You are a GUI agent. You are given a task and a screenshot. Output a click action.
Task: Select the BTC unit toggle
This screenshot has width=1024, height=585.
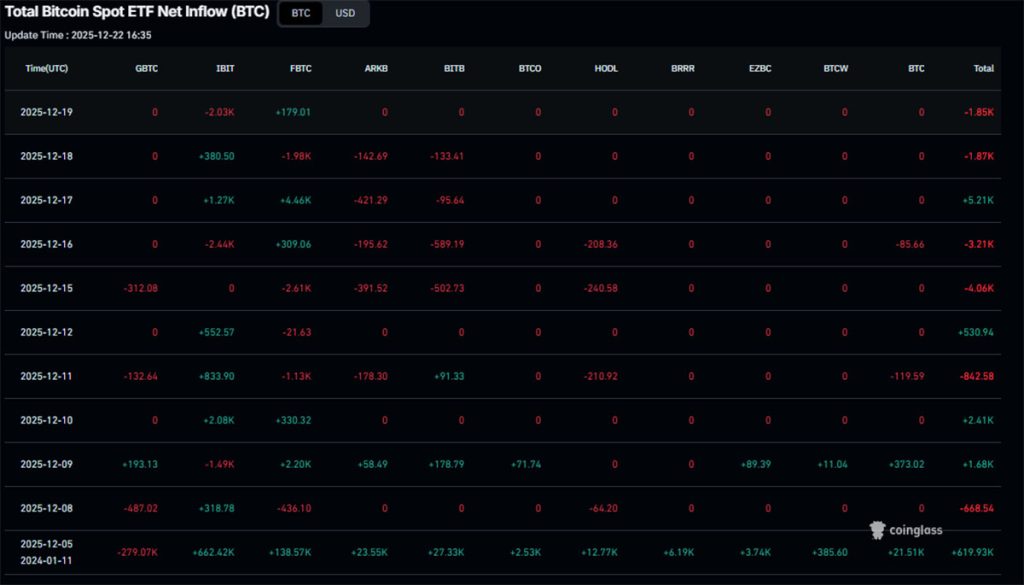[x=299, y=14]
